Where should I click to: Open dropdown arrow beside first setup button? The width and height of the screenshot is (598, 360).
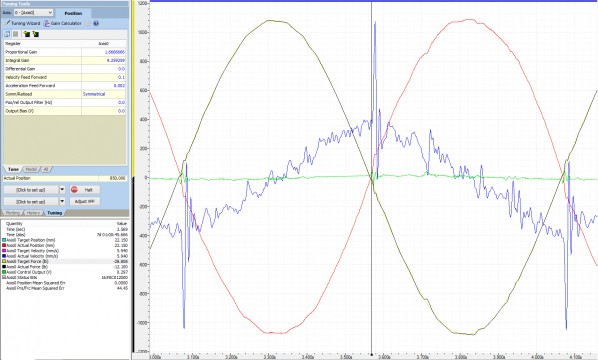[62, 190]
